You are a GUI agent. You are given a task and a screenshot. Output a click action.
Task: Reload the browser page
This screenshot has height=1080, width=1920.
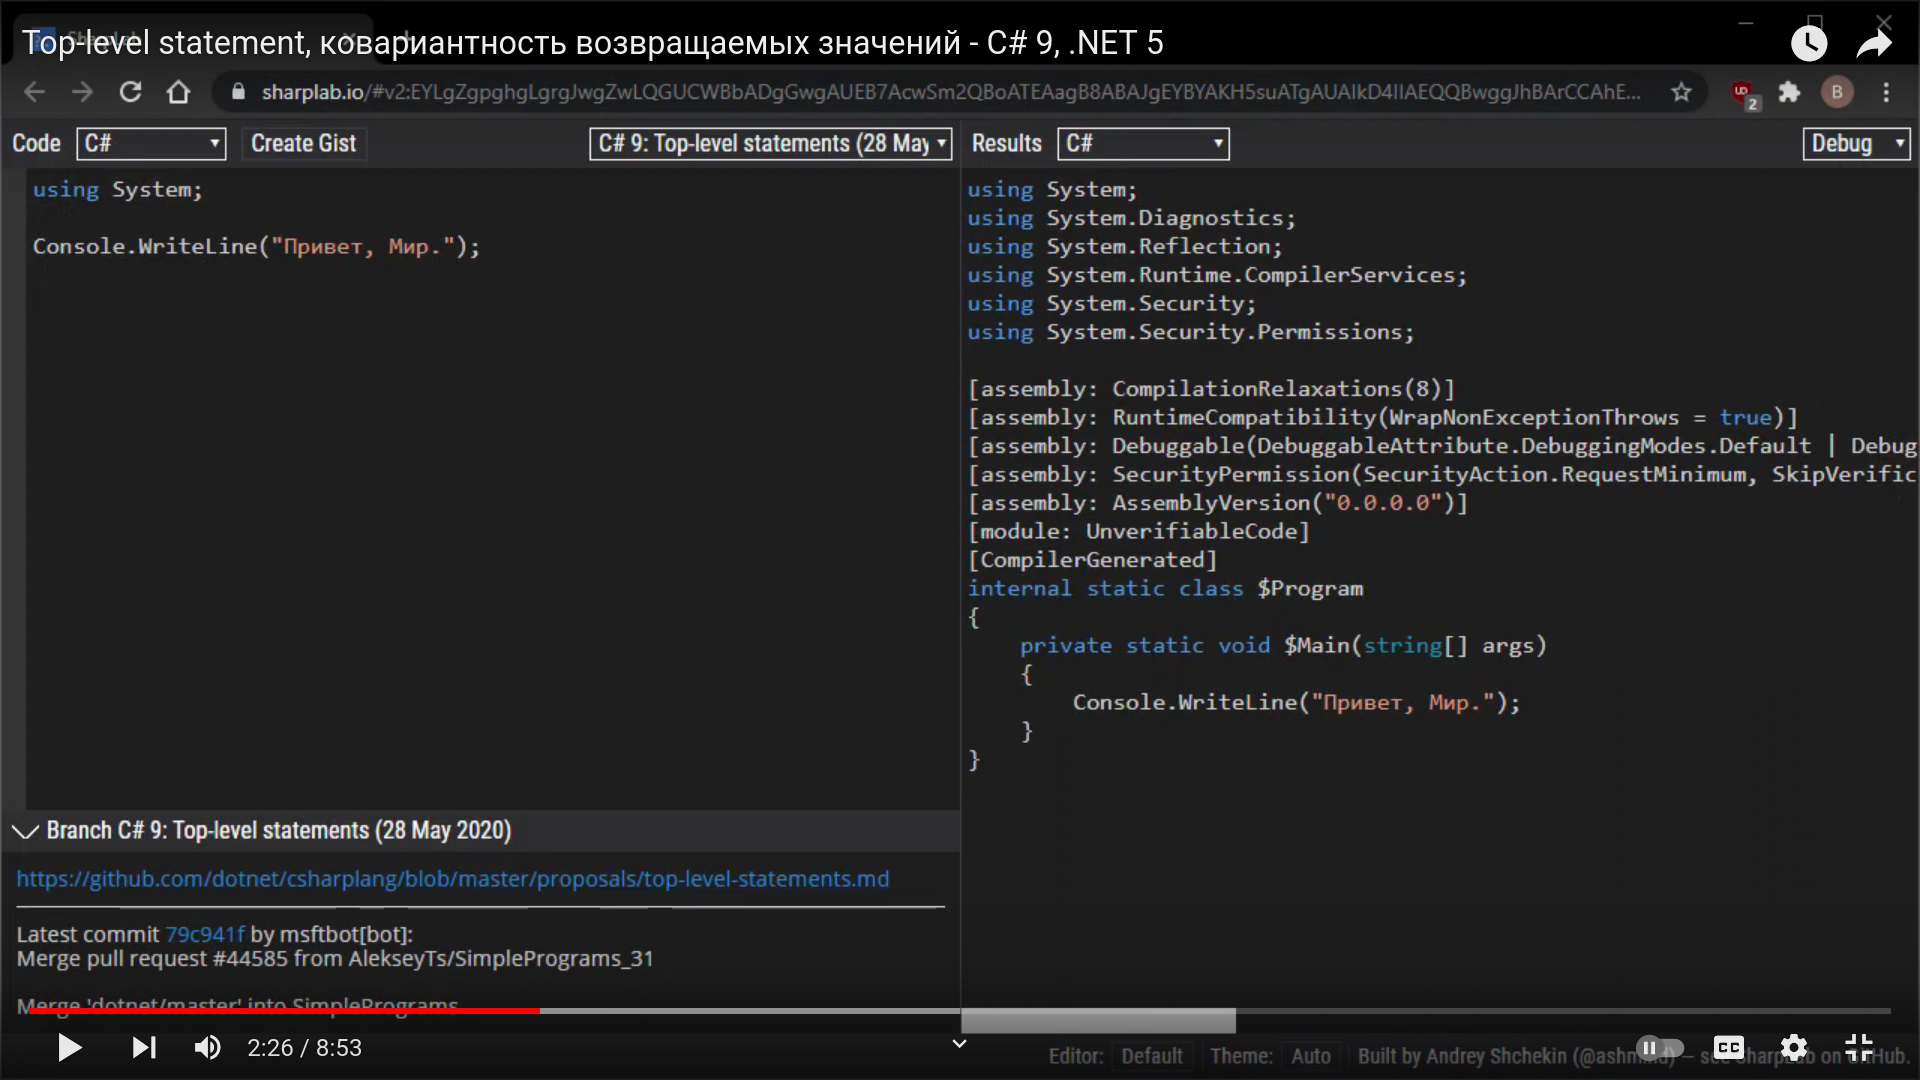(x=130, y=92)
